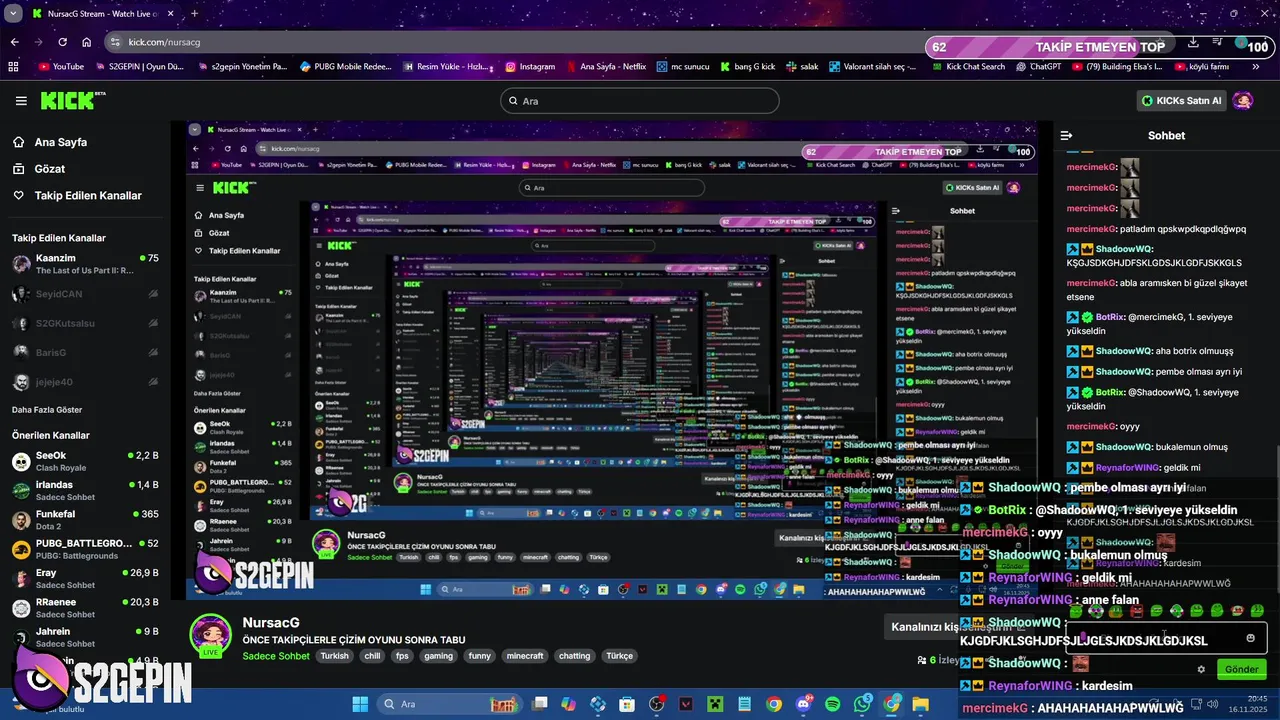Open RRaenee recommended channel
This screenshot has width=1280, height=720.
84,608
